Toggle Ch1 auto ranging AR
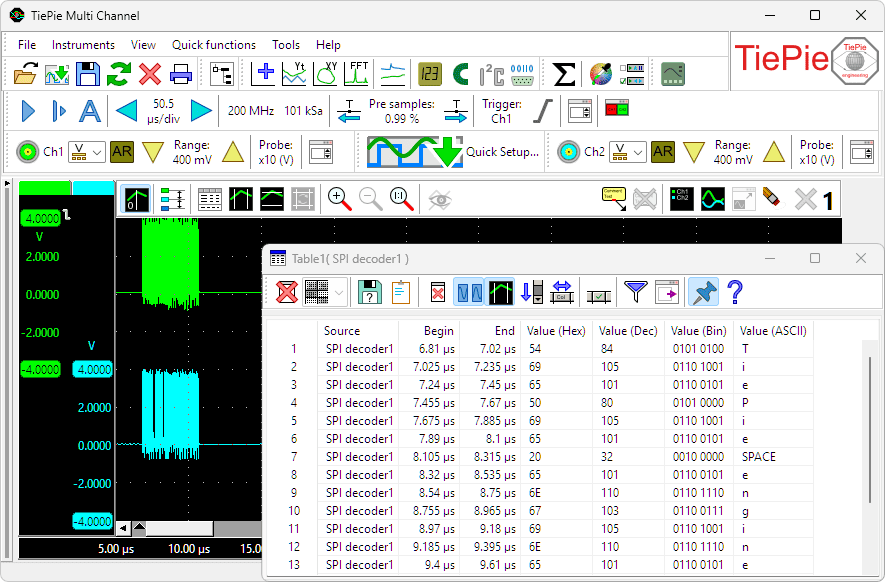 (x=122, y=152)
